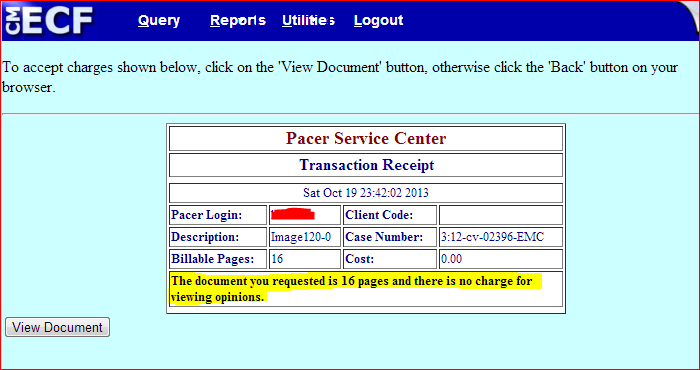Click the timestamp Sat Oct 19 23:42:02 2013
700x370 pixels.
point(366,193)
